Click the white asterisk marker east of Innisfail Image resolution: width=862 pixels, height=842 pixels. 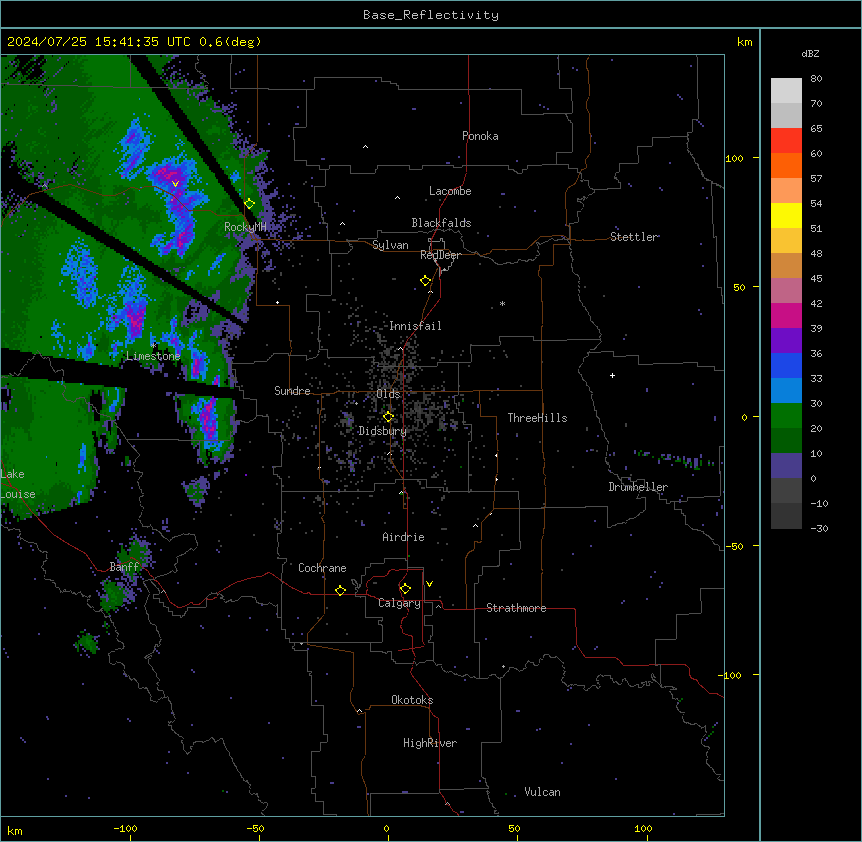[x=502, y=303]
